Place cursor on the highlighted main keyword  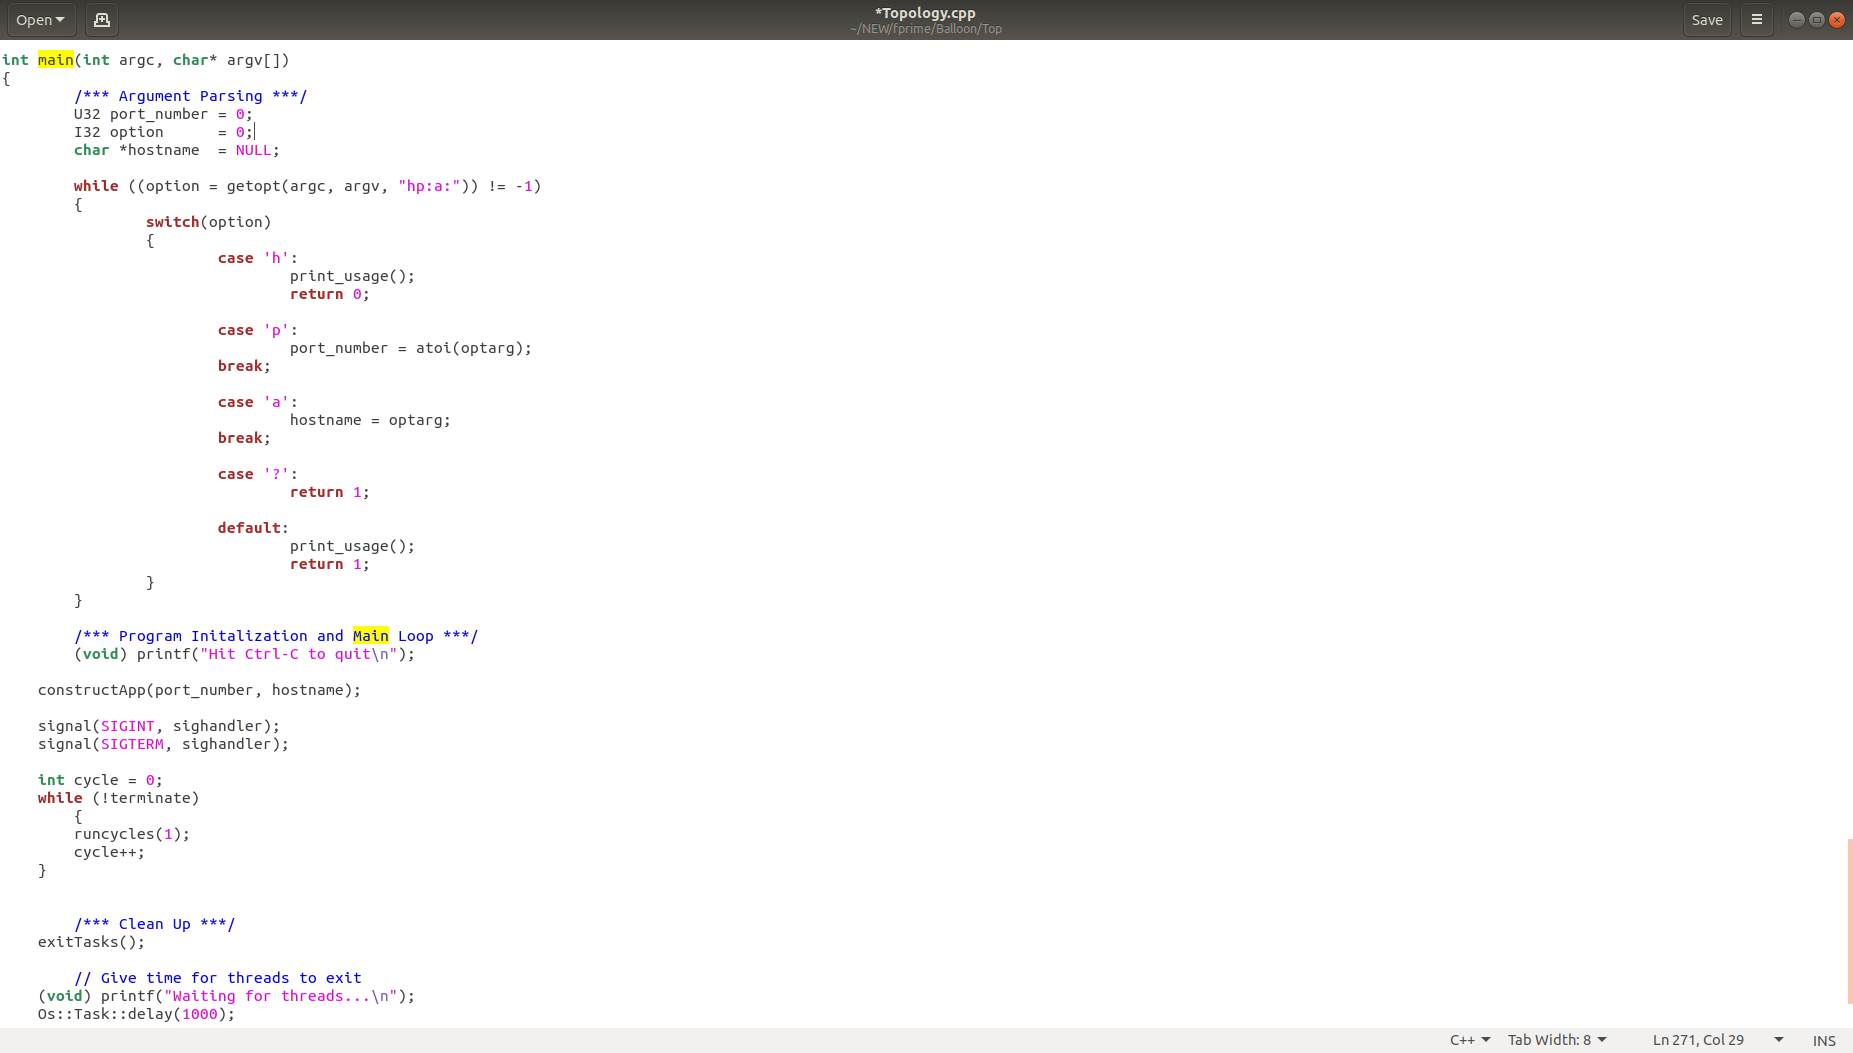coord(55,59)
